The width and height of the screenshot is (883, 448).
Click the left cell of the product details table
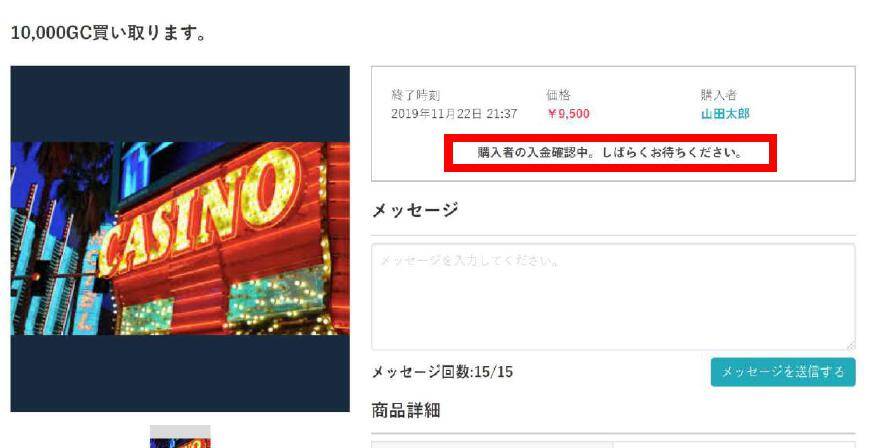click(492, 445)
